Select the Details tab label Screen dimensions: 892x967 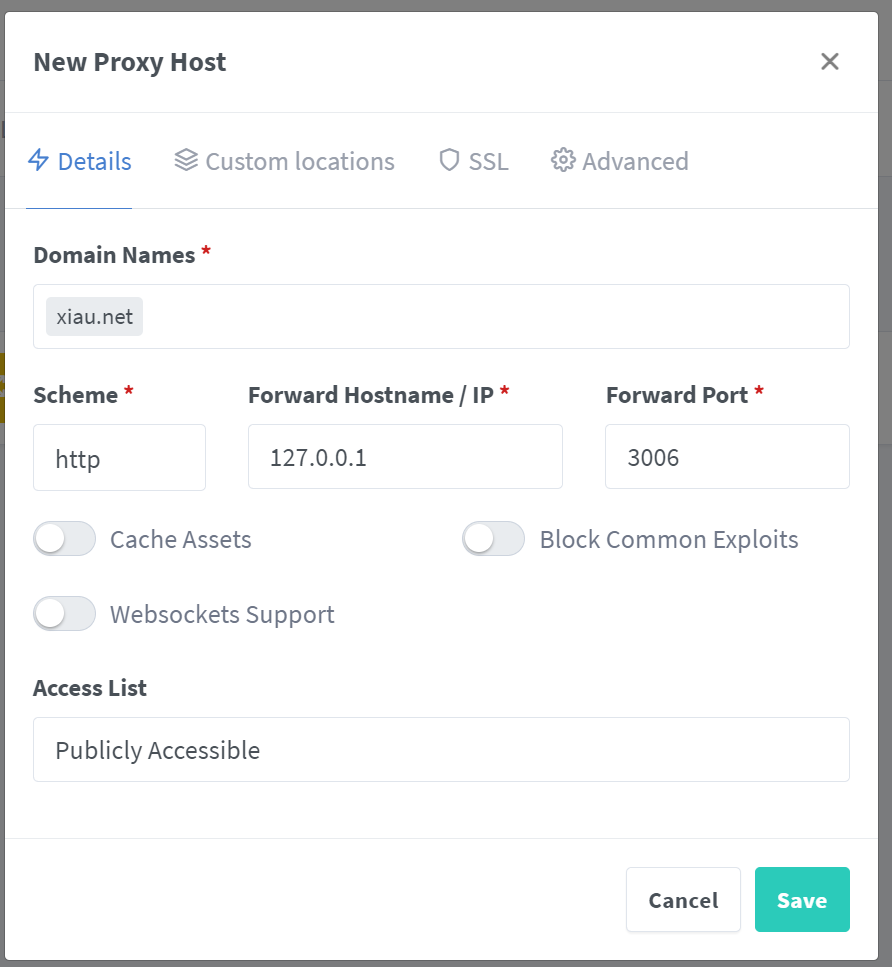[94, 162]
